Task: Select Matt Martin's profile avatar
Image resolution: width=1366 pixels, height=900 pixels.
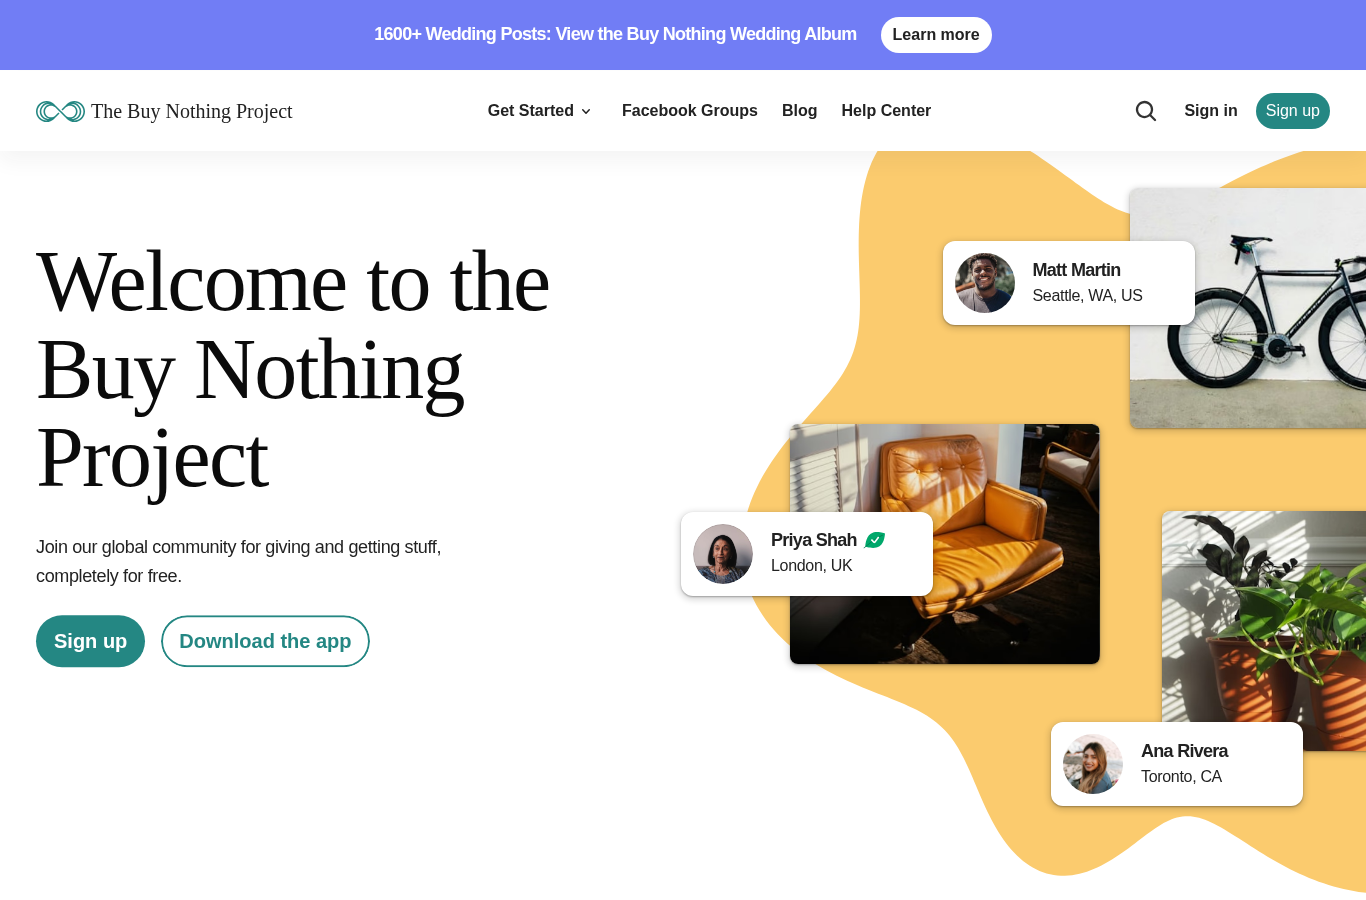Action: coord(985,283)
